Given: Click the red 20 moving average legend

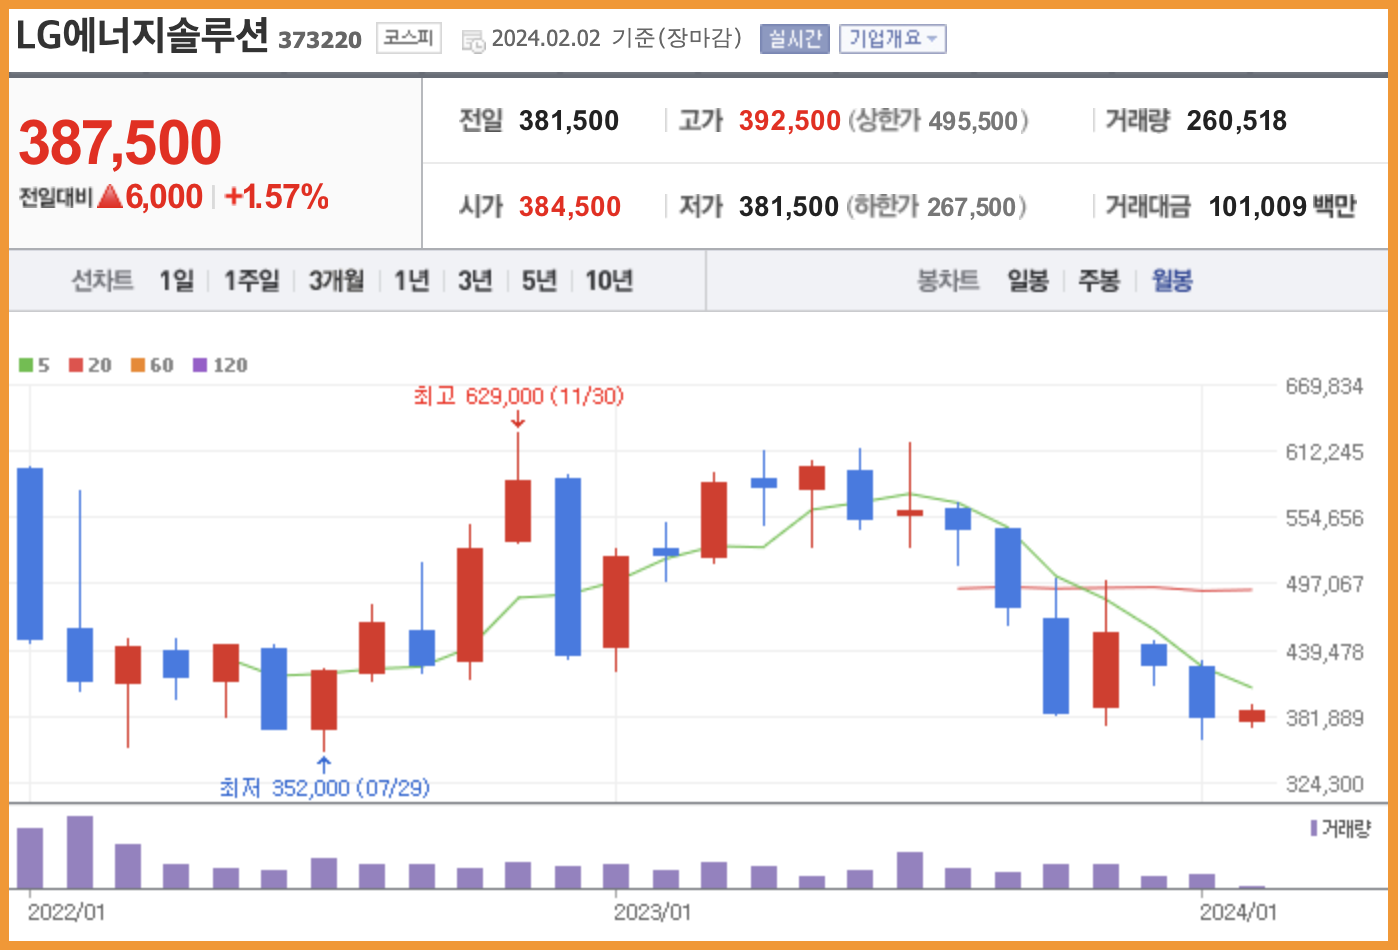Looking at the screenshot, I should (90, 365).
